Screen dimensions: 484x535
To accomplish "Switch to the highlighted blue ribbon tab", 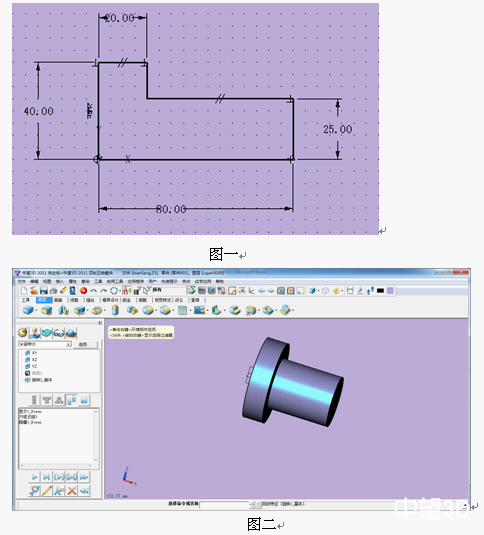I will (x=43, y=300).
